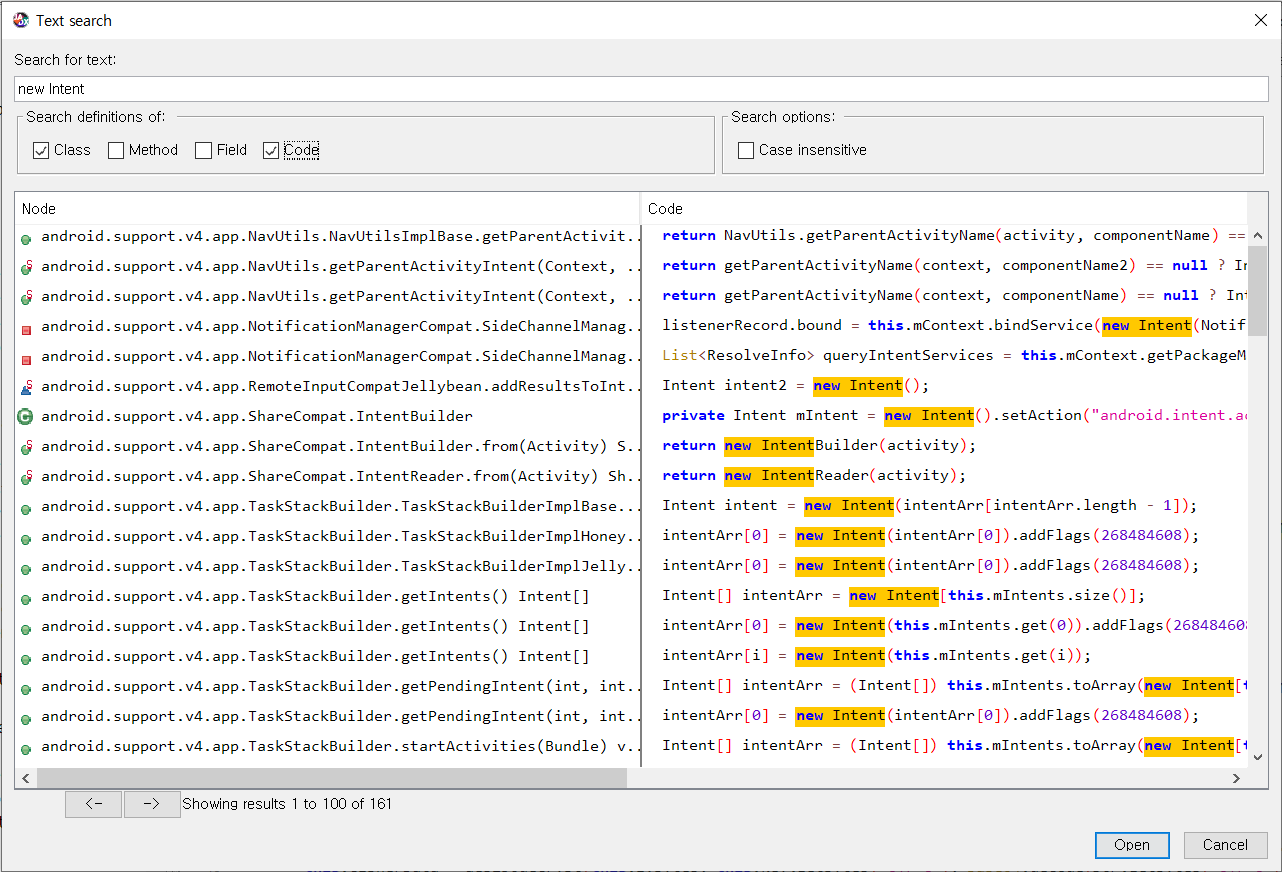1282x872 pixels.
Task: Select ShareCompat.IntentBuilder.from(Activity) node text
Action: click(x=342, y=446)
